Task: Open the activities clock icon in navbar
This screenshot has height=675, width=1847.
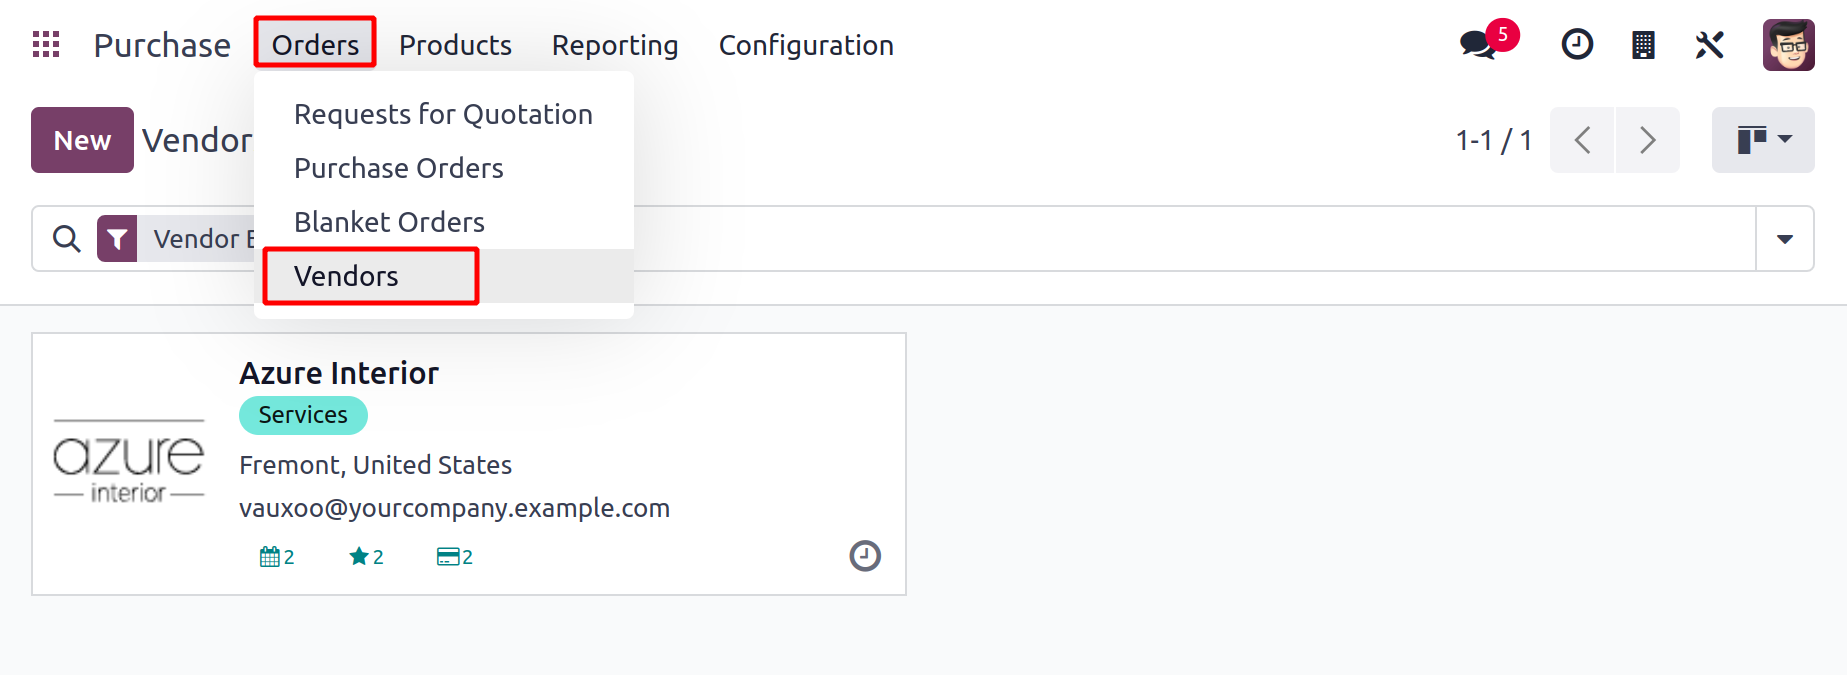Action: pos(1577,45)
